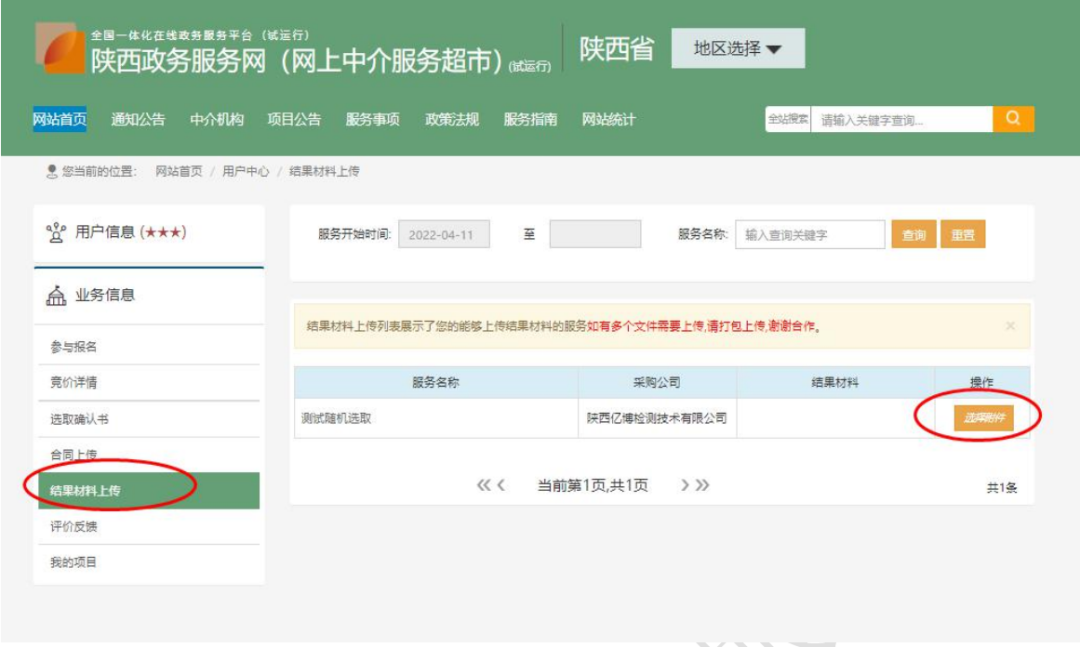Click the 网站首页 breadcrumb link
1080x647 pixels.
[179, 171]
